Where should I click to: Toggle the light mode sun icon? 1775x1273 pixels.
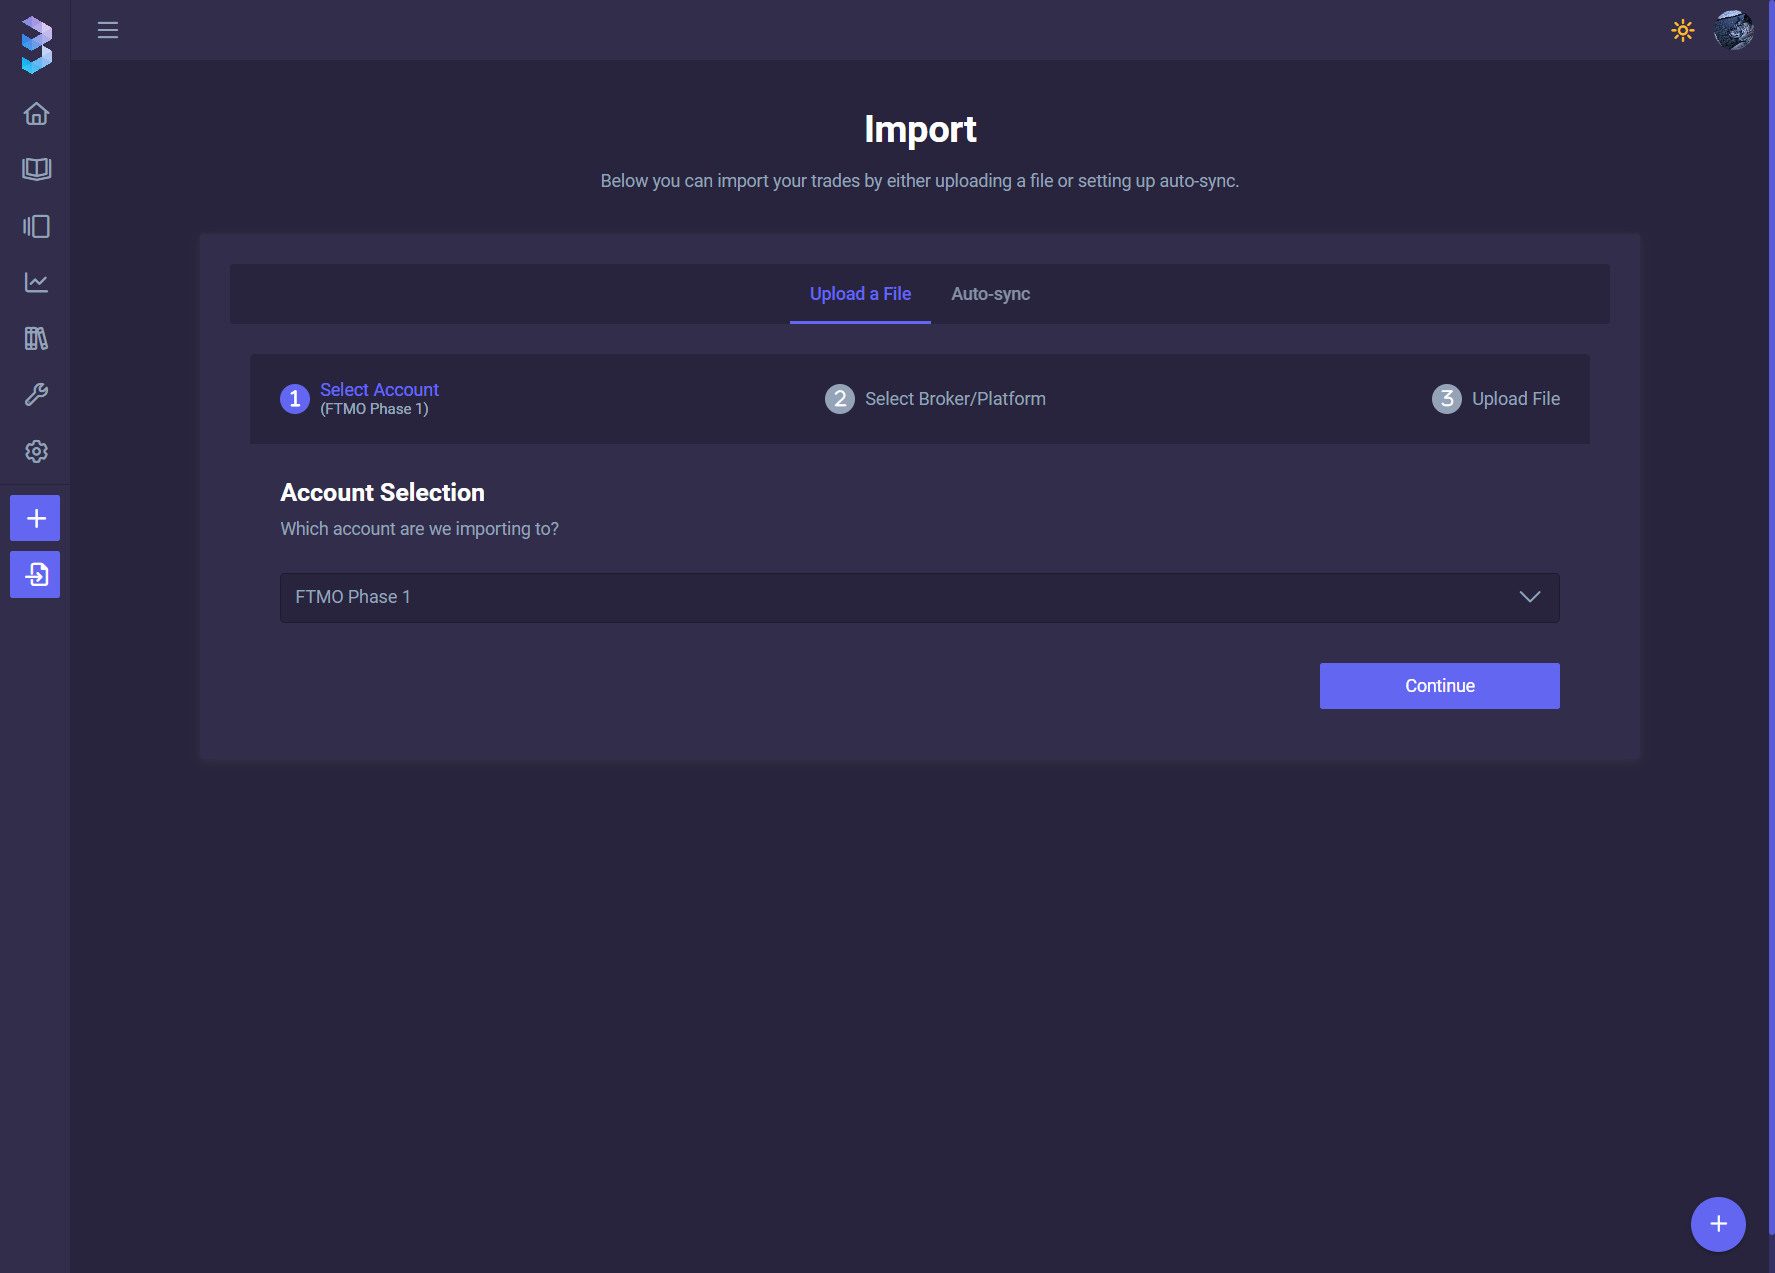click(1683, 30)
